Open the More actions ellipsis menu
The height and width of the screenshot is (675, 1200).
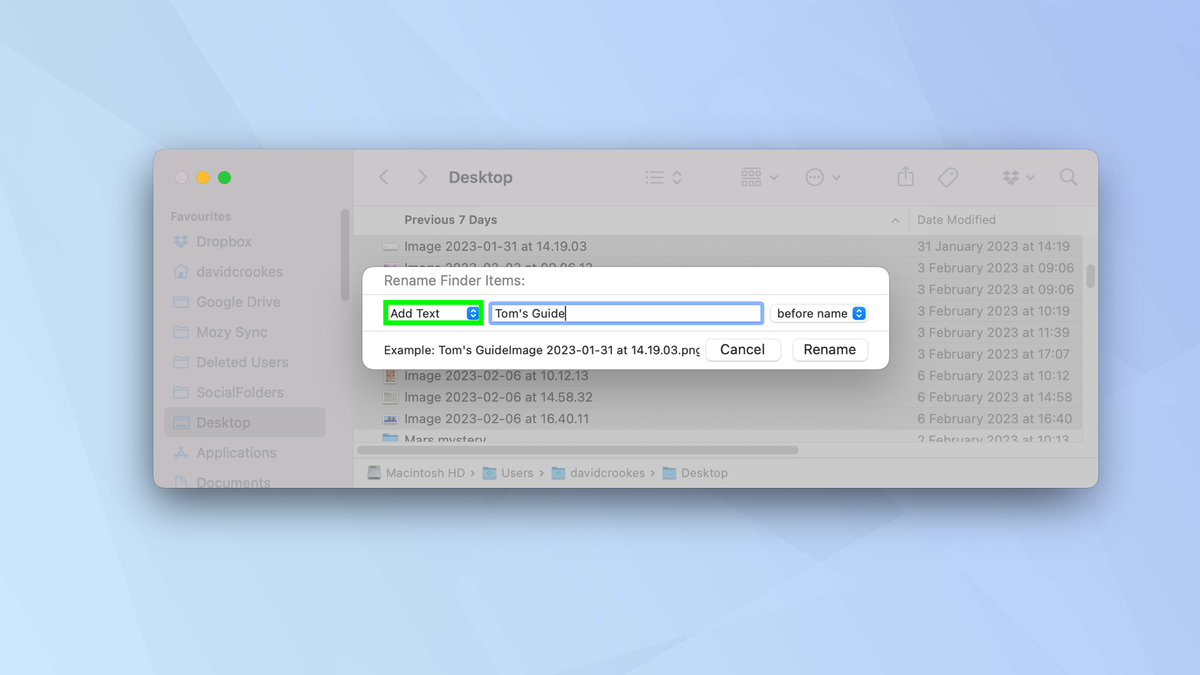click(x=822, y=176)
